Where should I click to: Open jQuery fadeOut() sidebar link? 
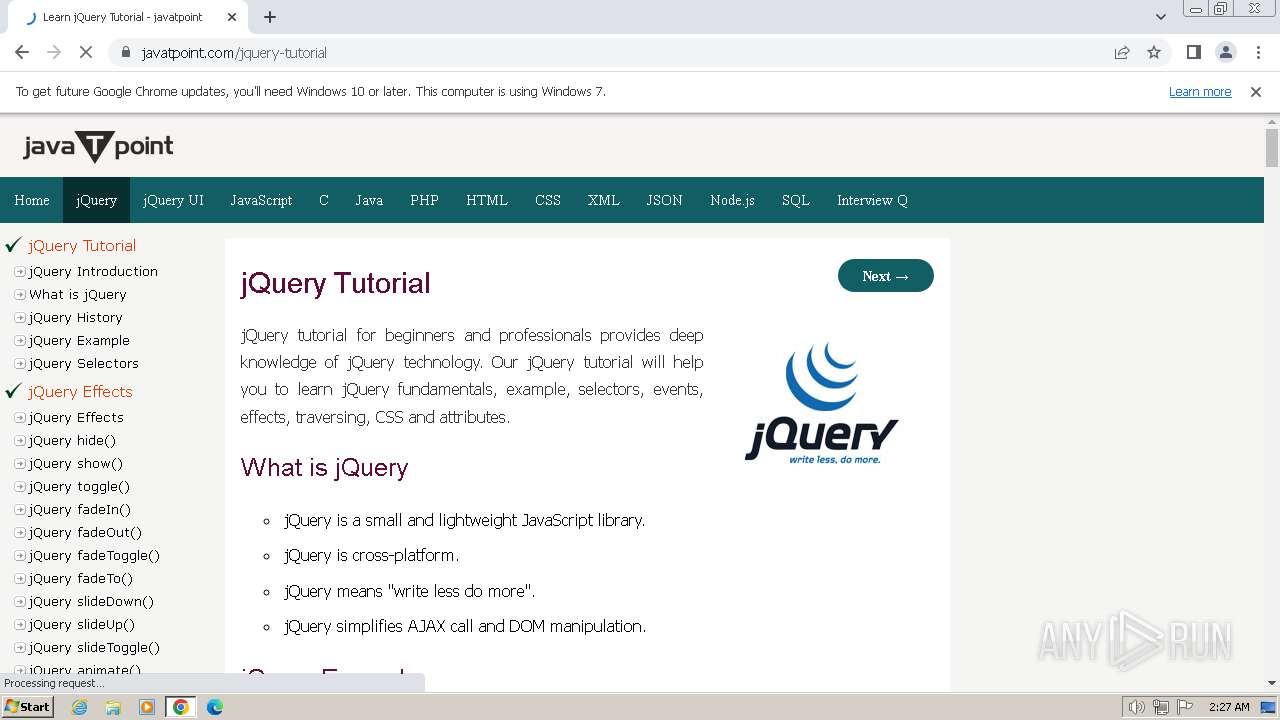pos(86,532)
